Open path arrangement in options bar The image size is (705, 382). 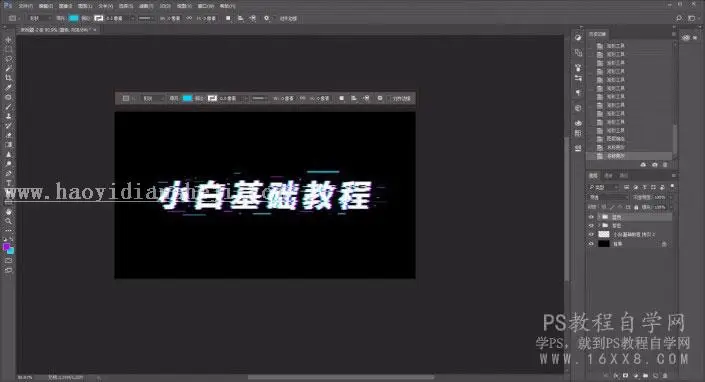pos(253,18)
